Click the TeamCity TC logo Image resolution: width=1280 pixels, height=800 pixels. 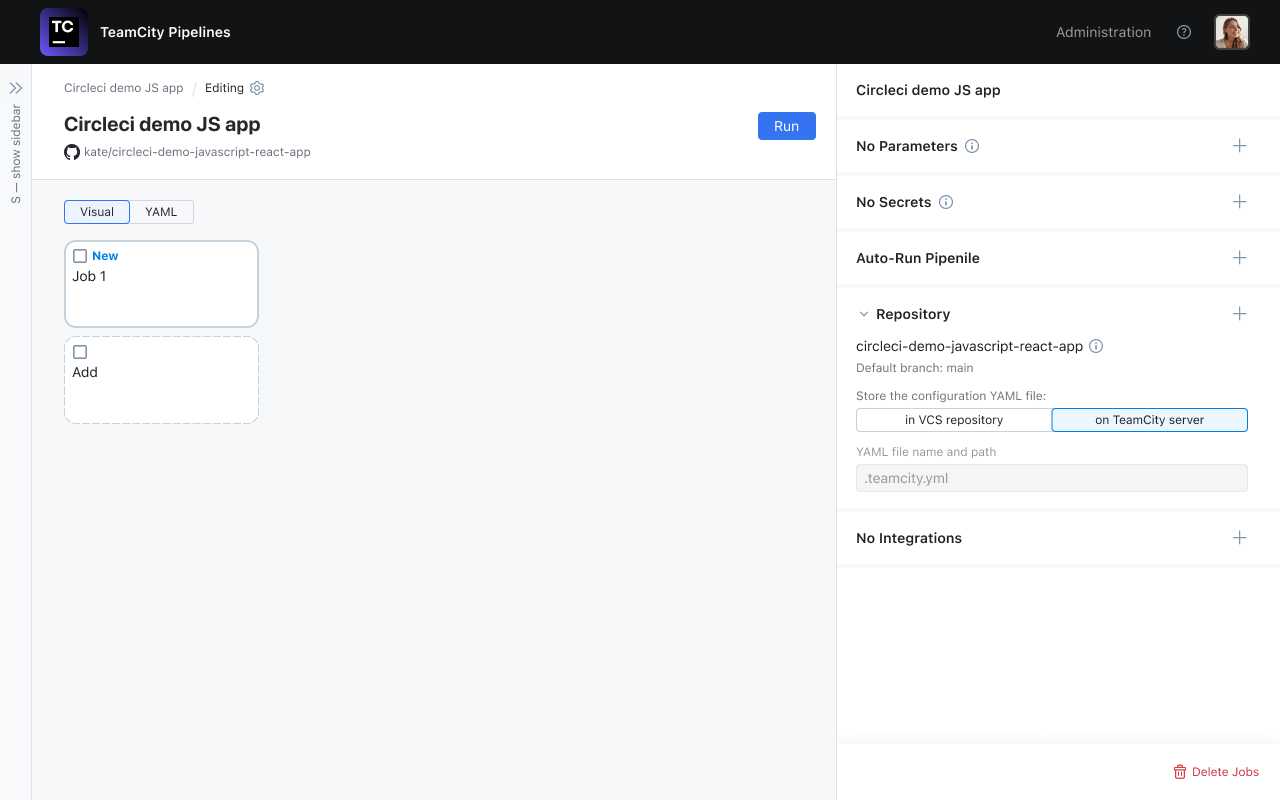(63, 32)
